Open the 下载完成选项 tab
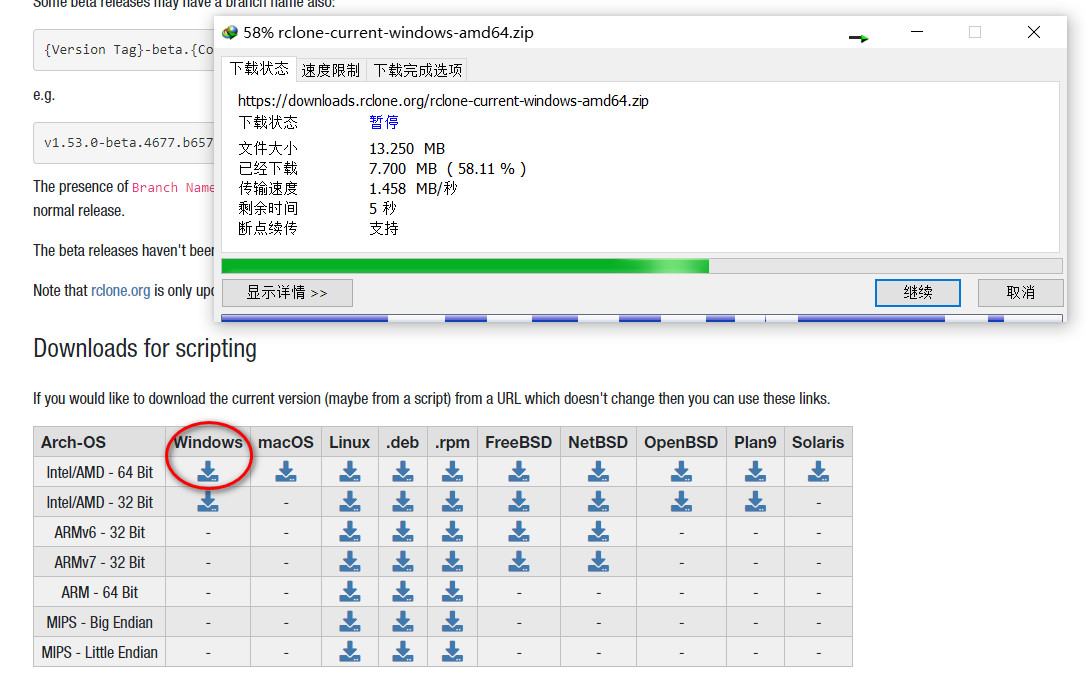This screenshot has height=690, width=1092. [418, 70]
